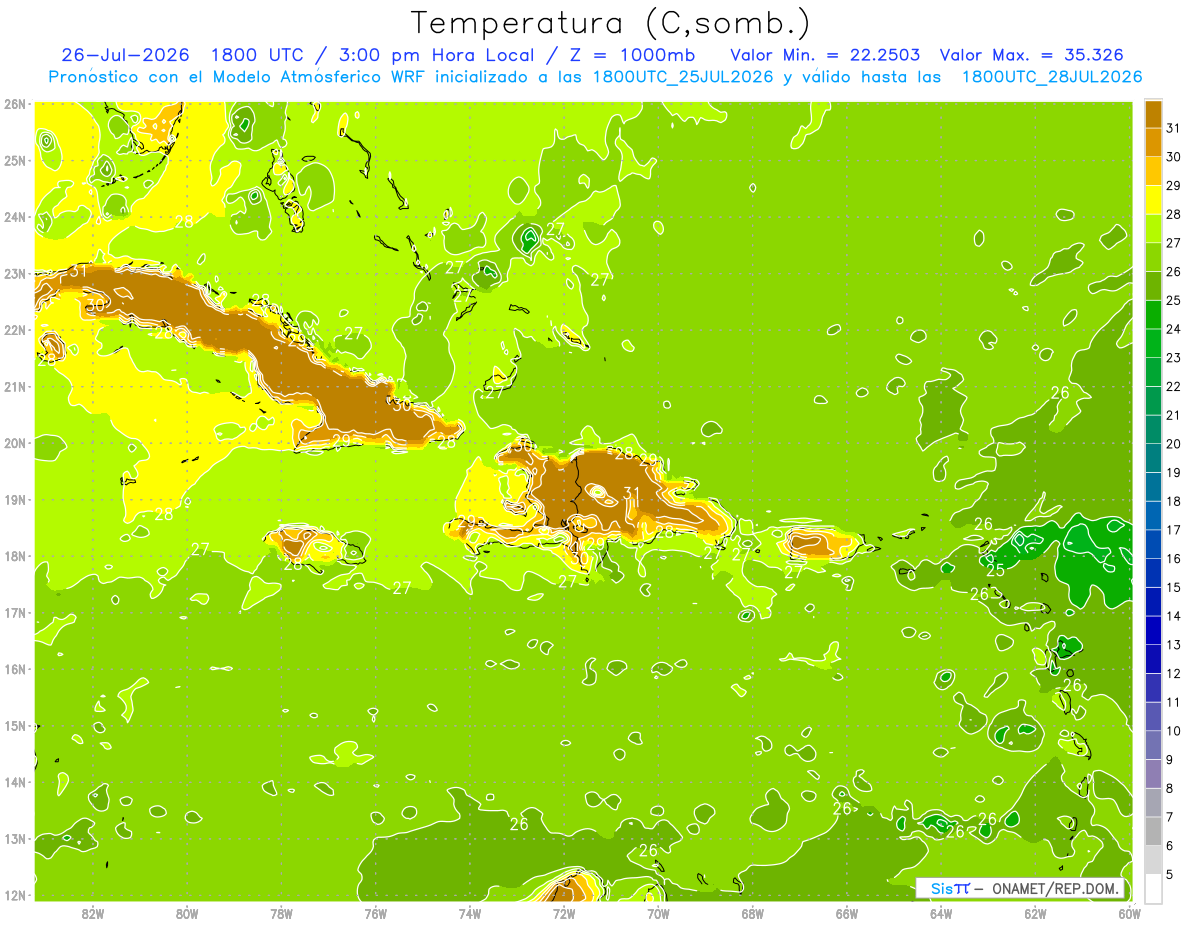Viewport: 1200px width, 927px height.
Task: Click the "31" label on color scale
Action: (x=1173, y=128)
